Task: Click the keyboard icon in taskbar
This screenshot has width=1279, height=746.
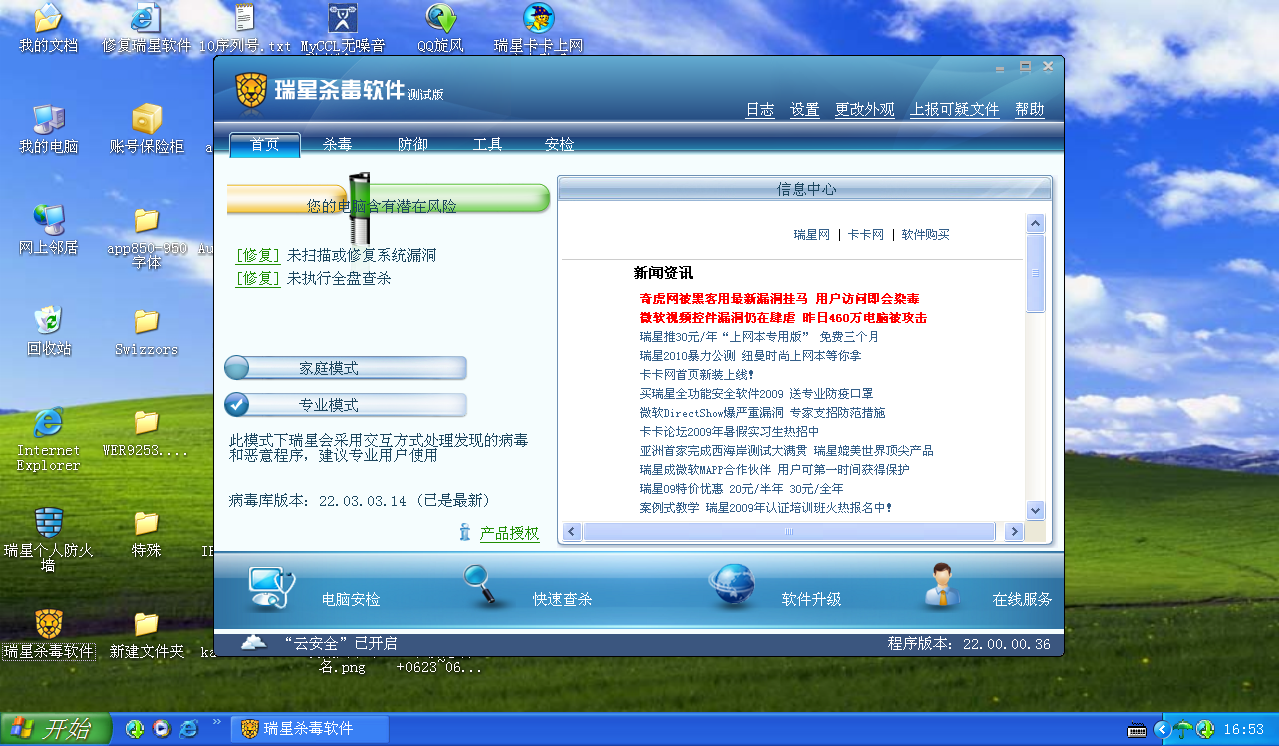Action: tap(1136, 729)
